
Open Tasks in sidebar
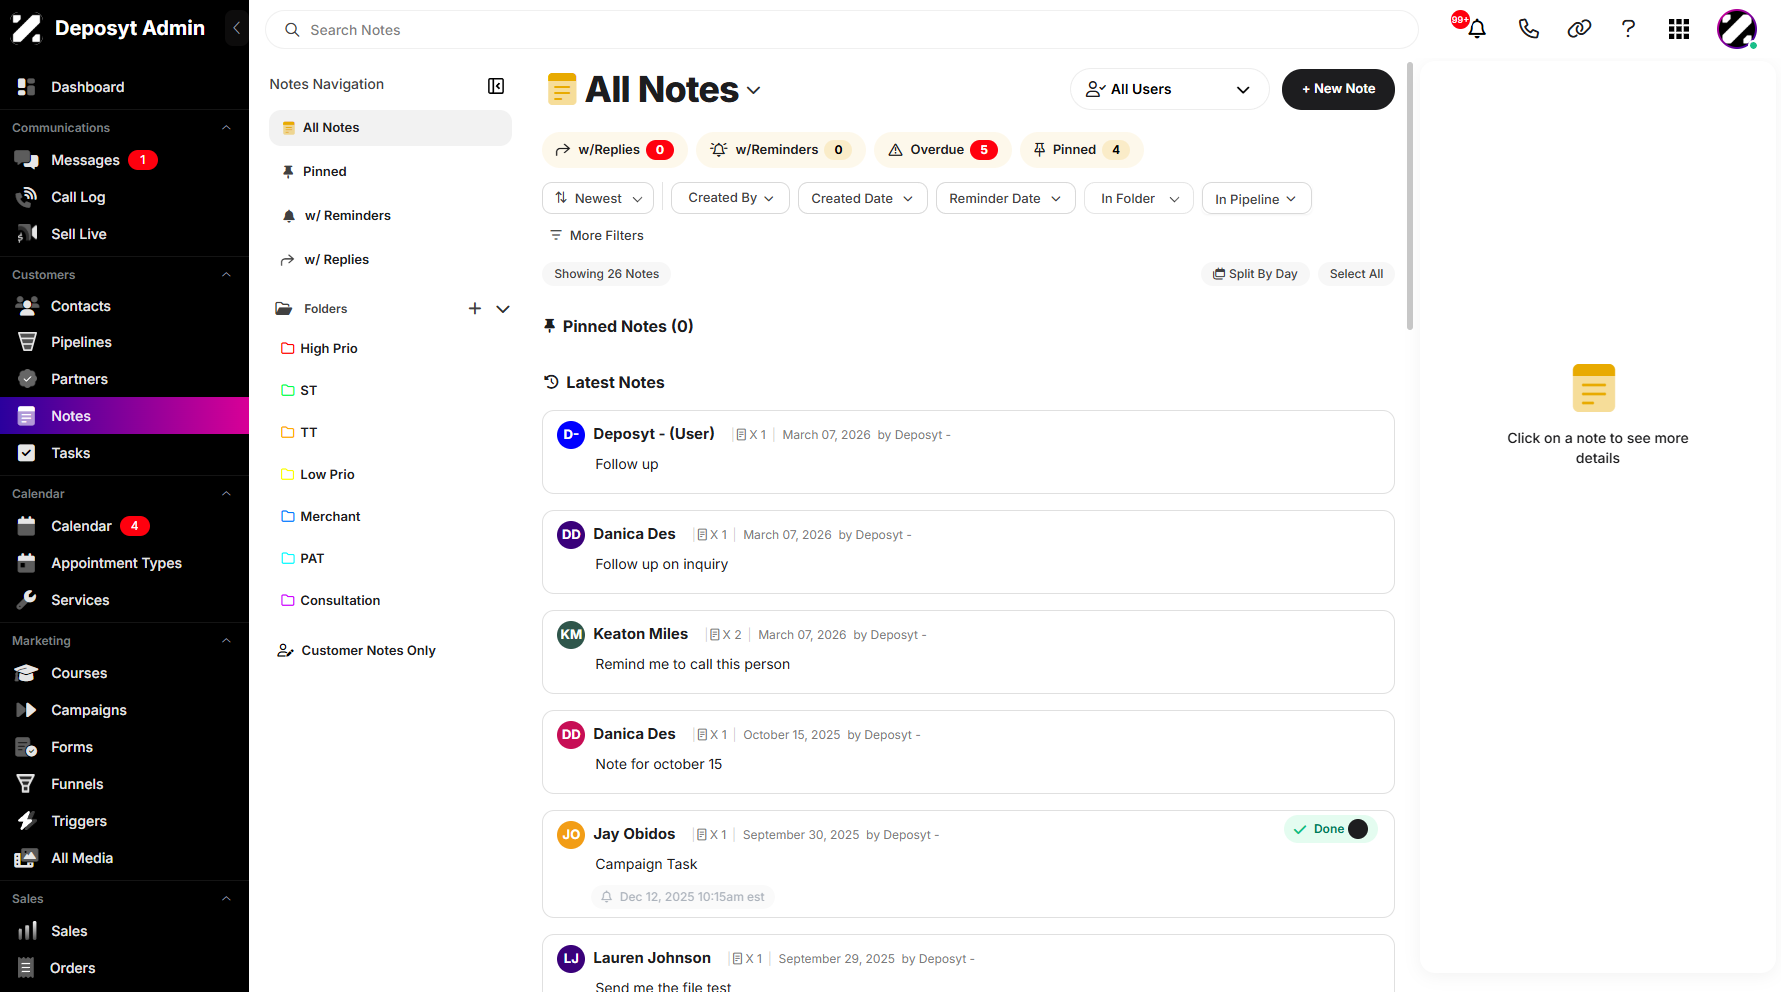point(124,453)
